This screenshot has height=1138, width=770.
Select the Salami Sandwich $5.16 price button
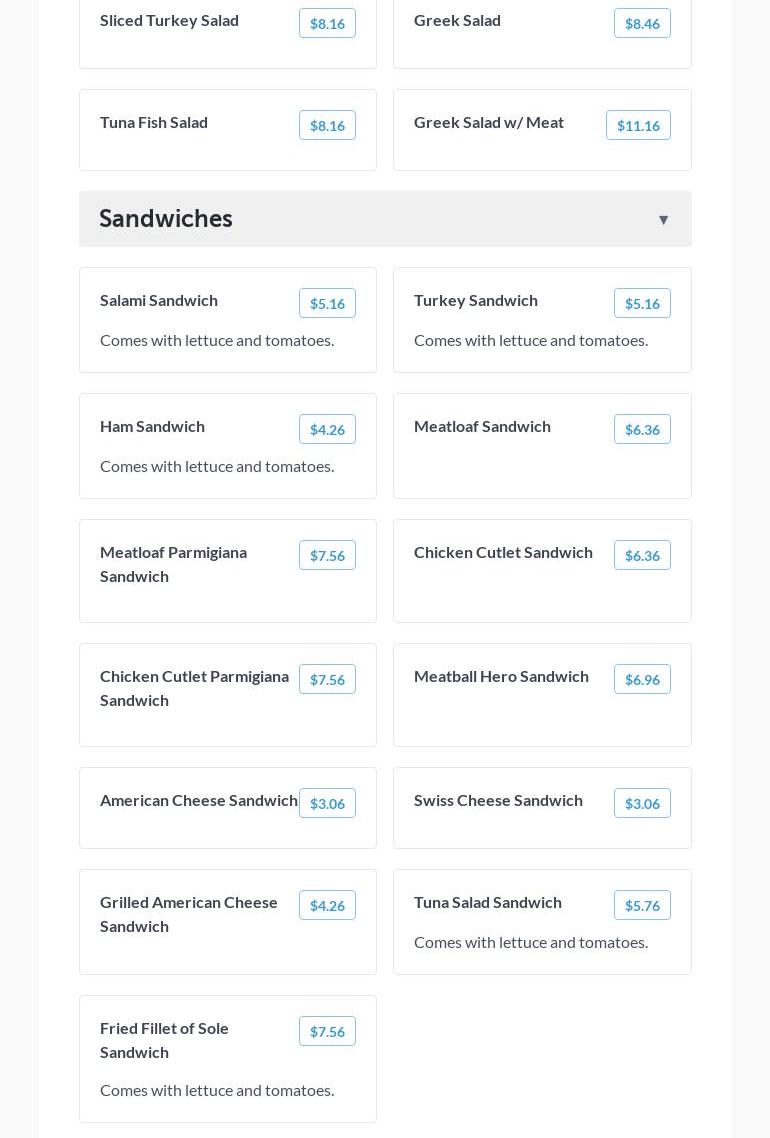pyautogui.click(x=327, y=303)
